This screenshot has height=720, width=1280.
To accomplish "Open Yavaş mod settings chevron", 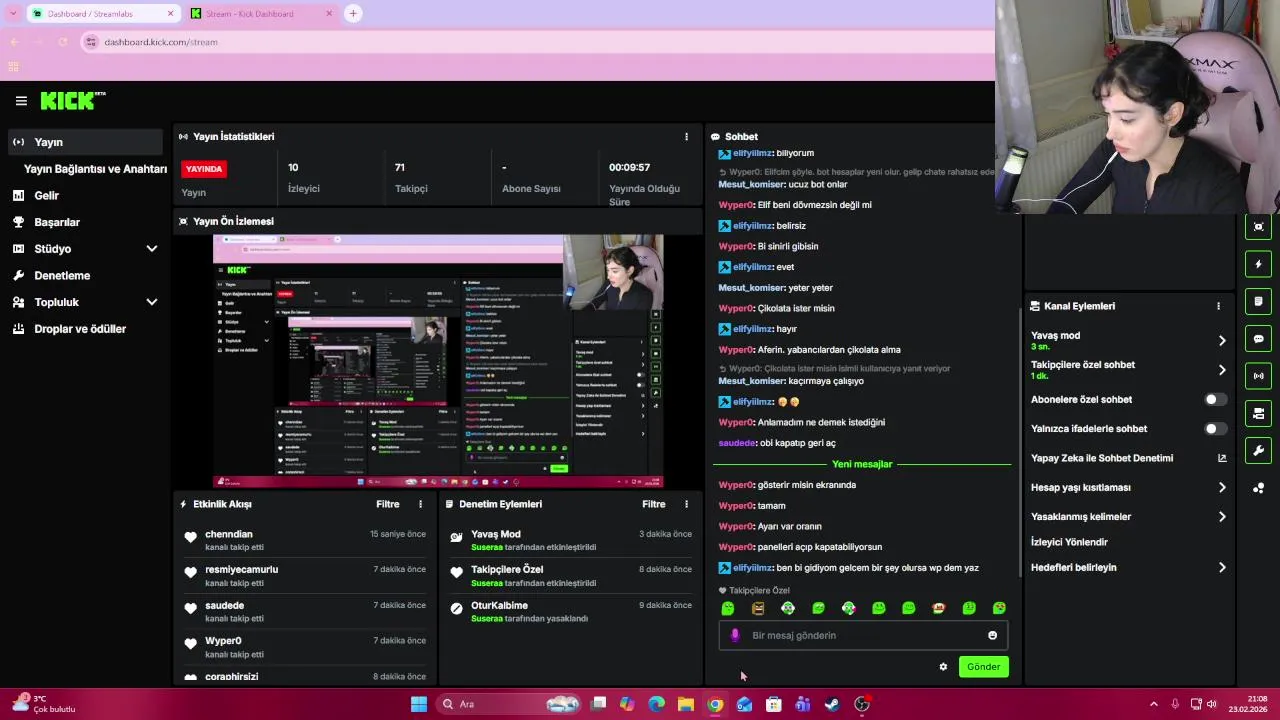I will click(x=1222, y=341).
